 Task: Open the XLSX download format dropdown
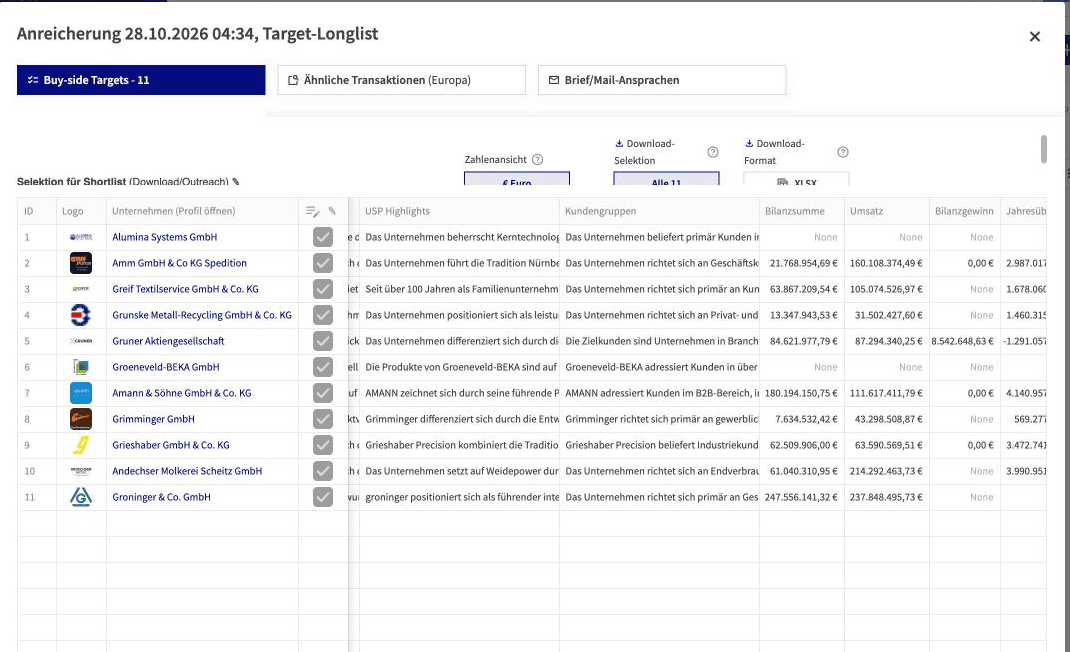(x=796, y=178)
